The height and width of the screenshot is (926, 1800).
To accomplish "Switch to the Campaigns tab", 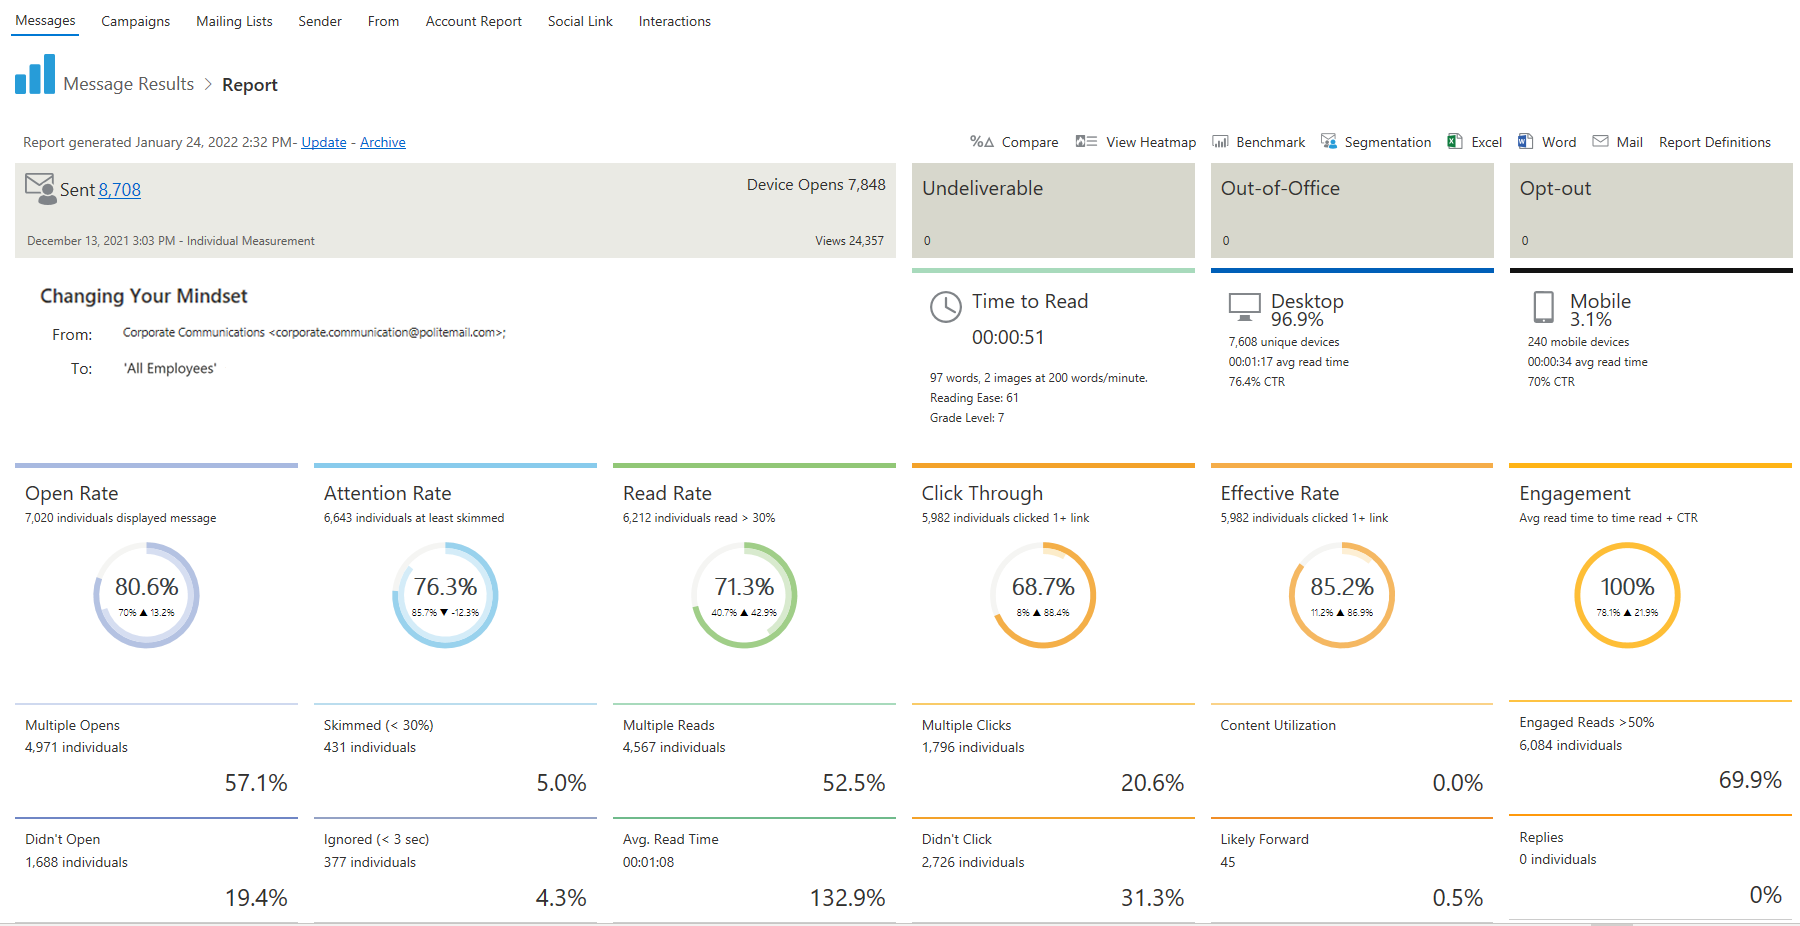I will tap(135, 21).
